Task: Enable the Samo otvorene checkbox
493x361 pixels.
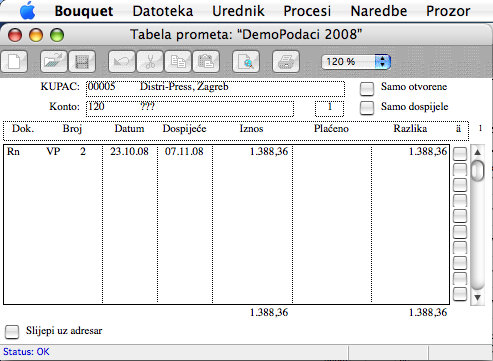Action: click(367, 88)
